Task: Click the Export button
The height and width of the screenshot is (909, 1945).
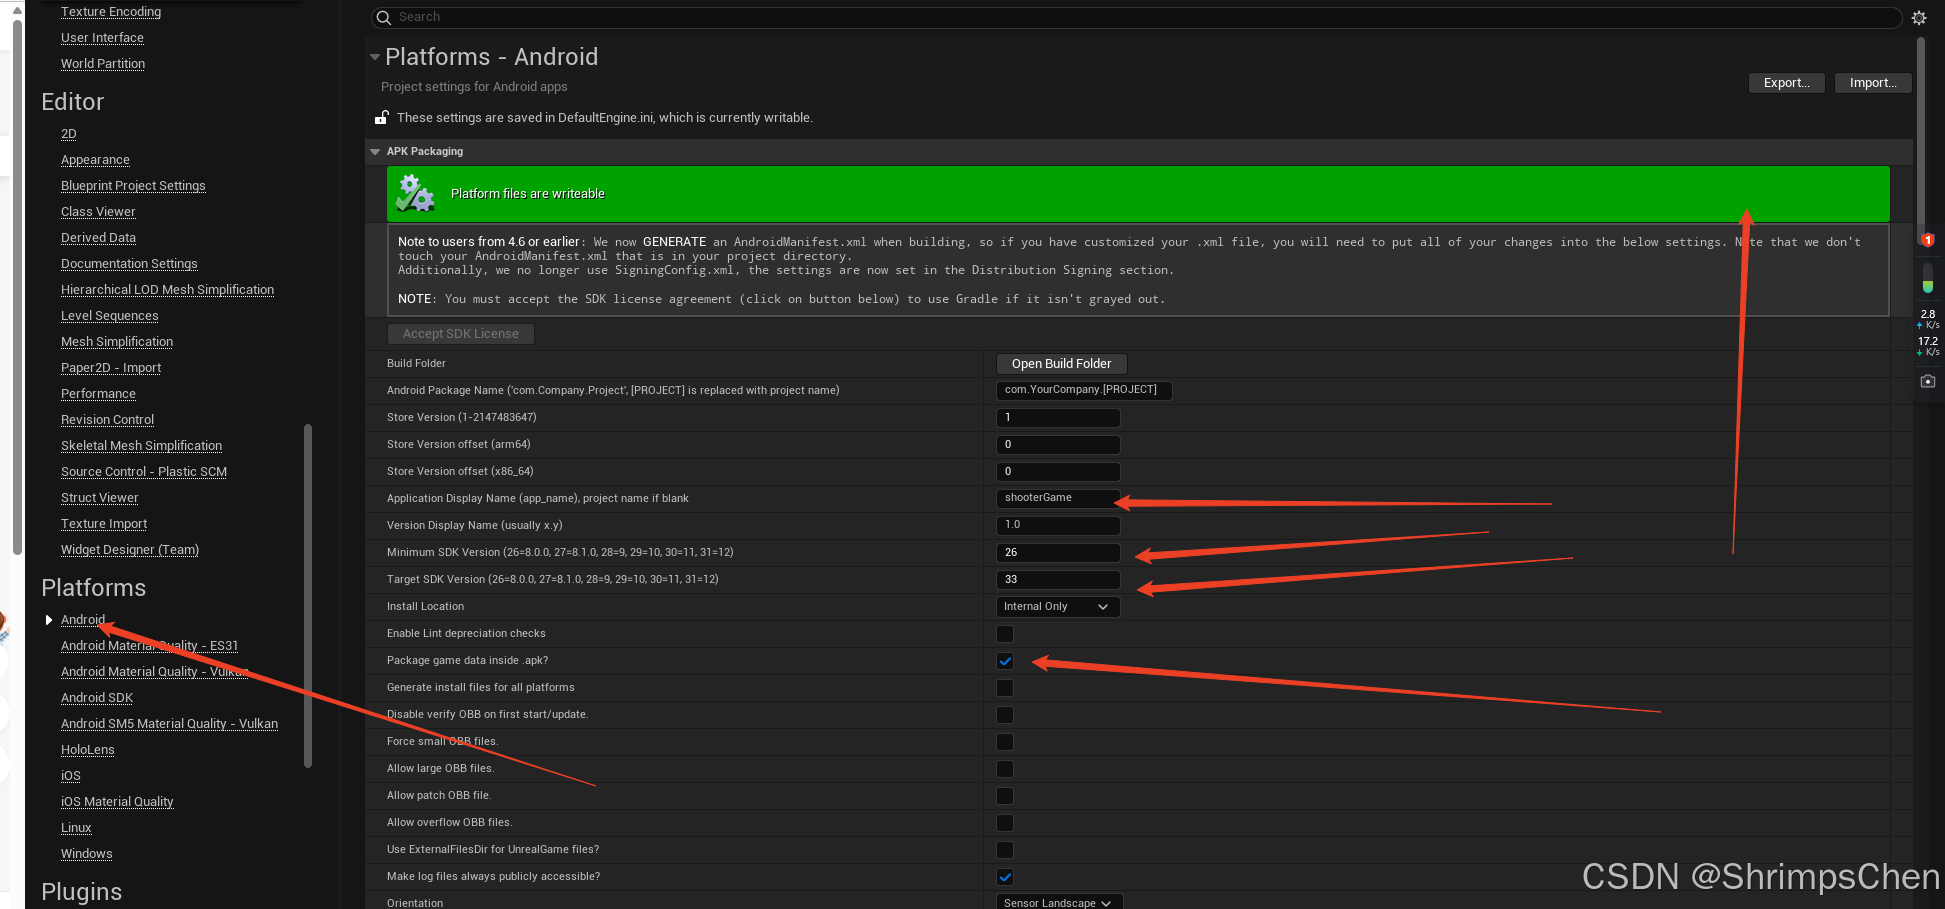Action: (x=1786, y=82)
